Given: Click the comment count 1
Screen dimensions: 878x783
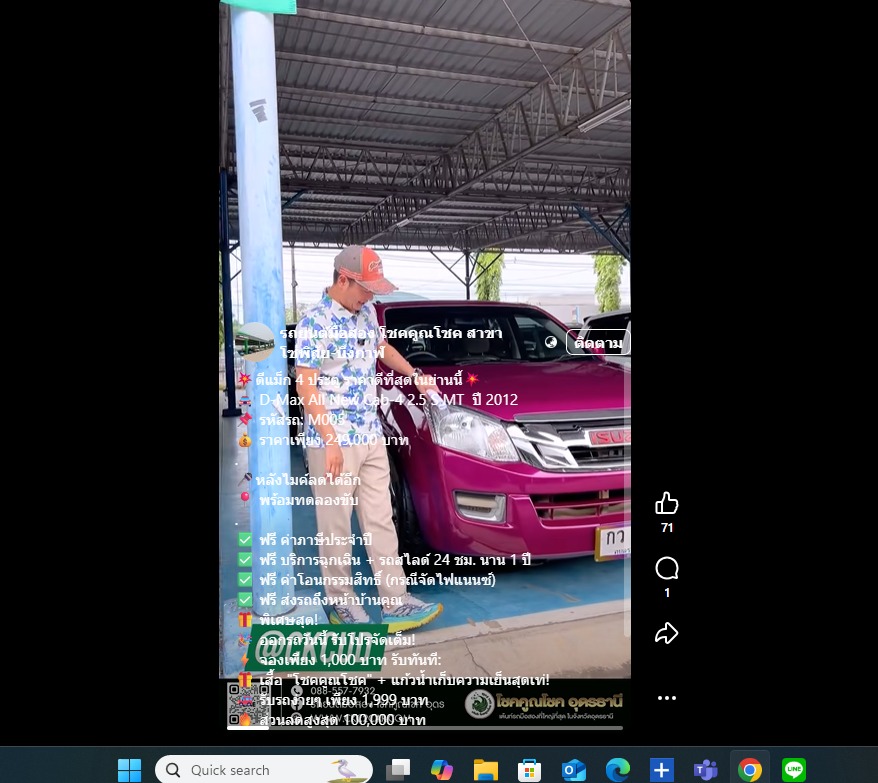Looking at the screenshot, I should point(666,593).
